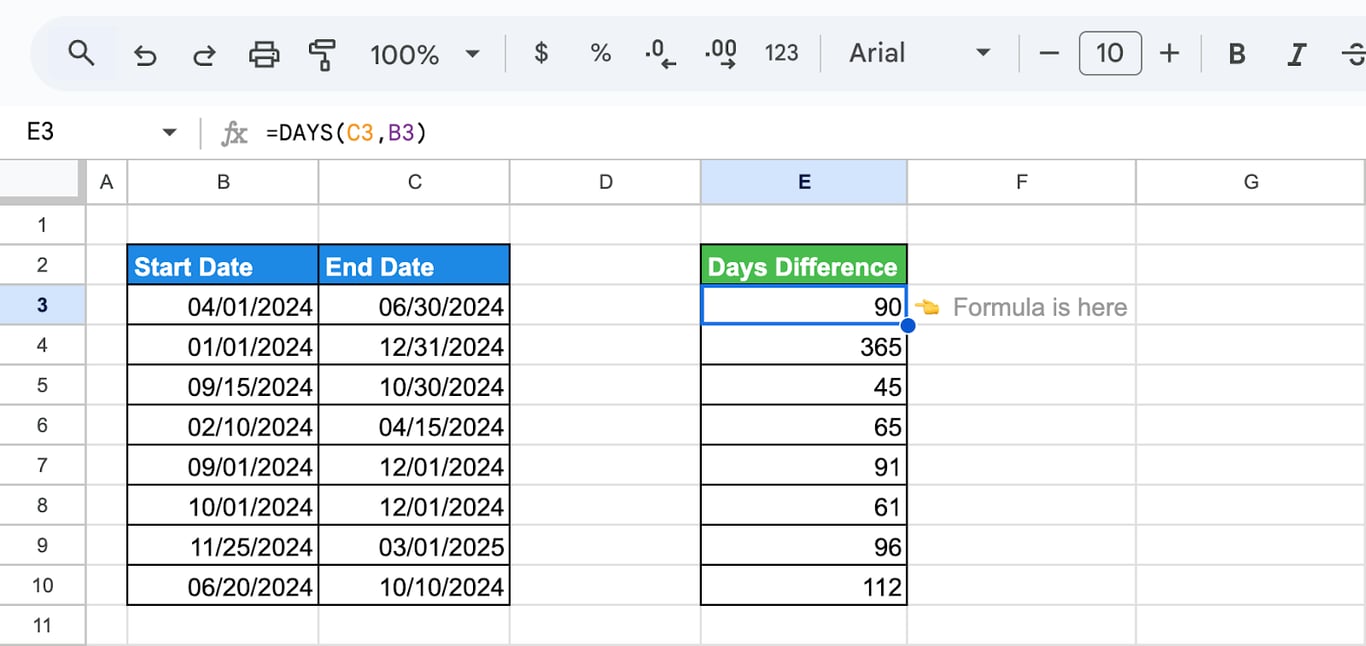This screenshot has width=1366, height=646.
Task: Decrease font size with minus button
Action: point(1049,53)
